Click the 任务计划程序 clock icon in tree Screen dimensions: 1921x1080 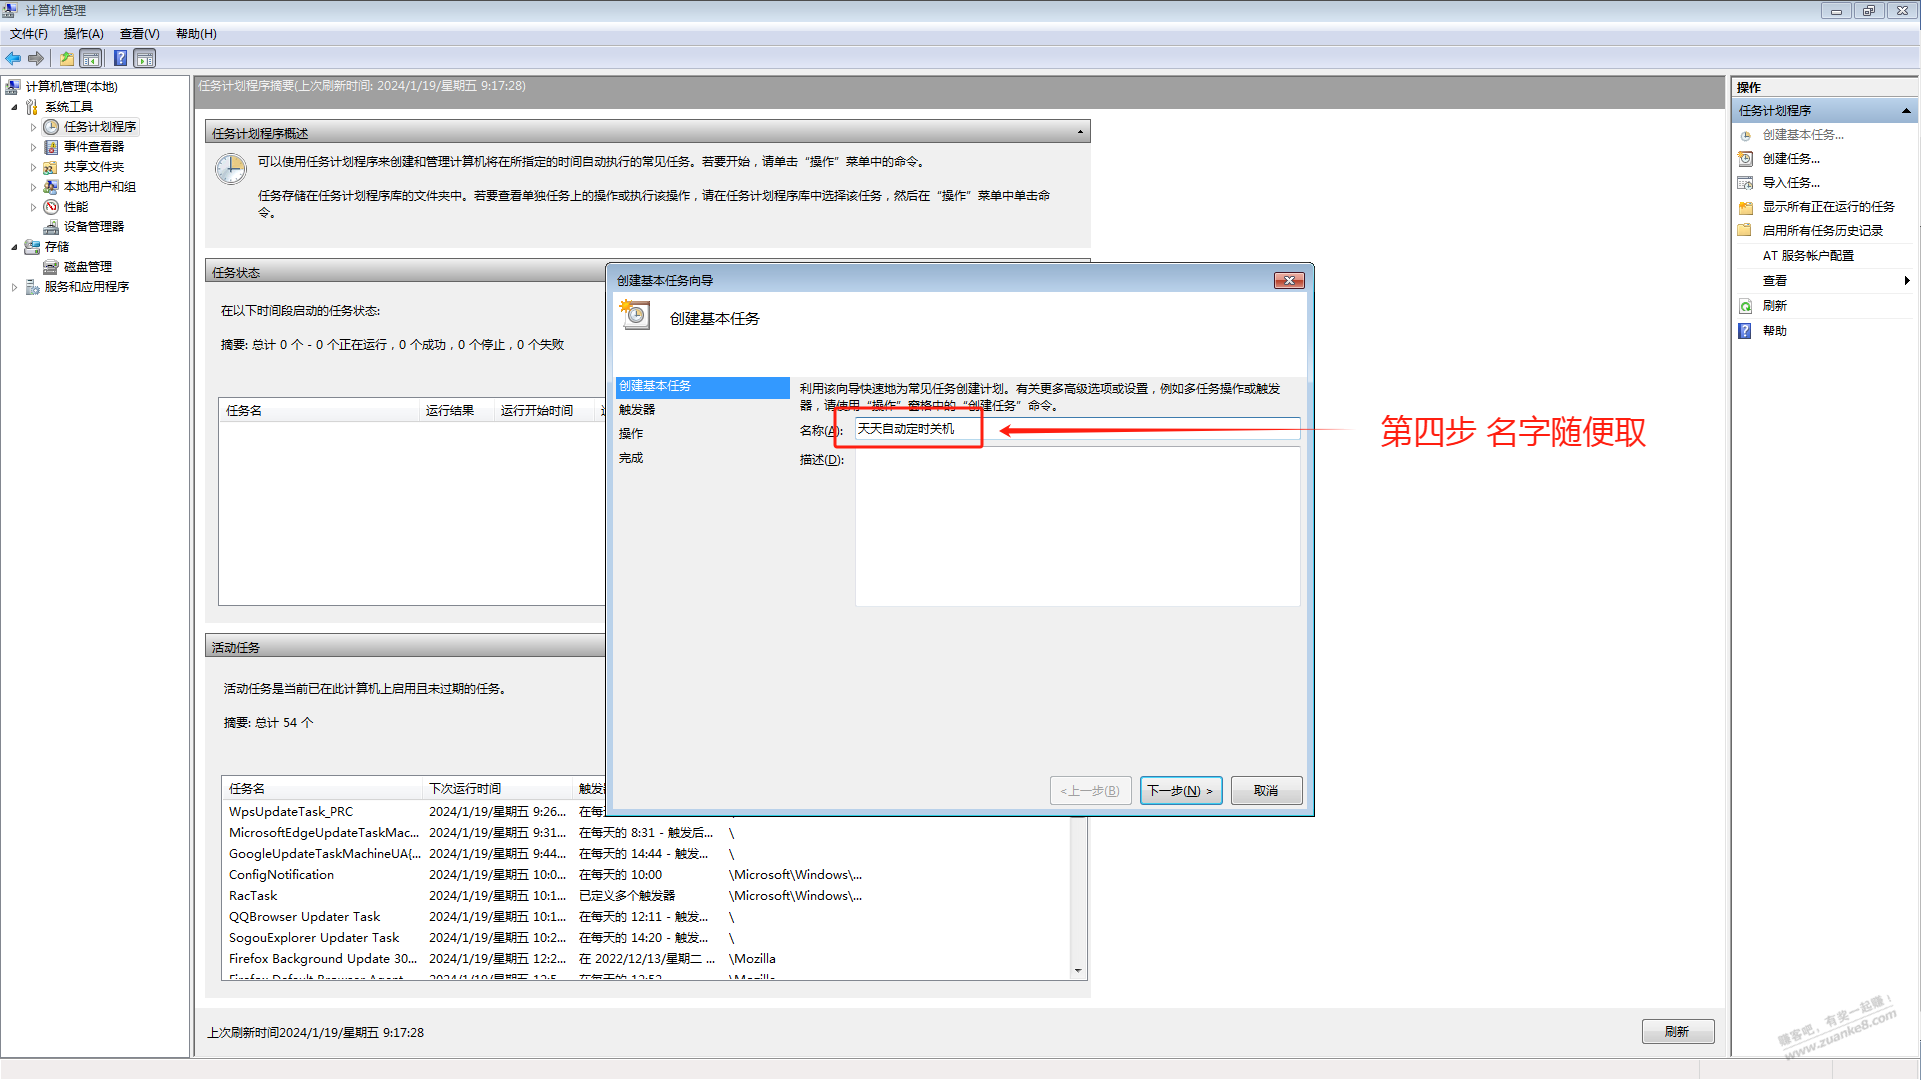click(x=51, y=127)
